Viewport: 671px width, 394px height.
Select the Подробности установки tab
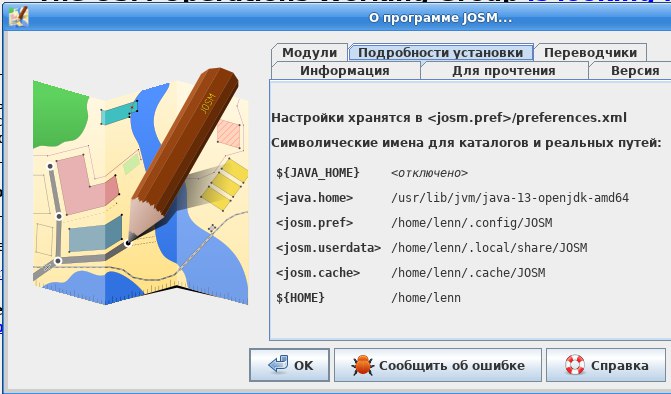coord(441,53)
